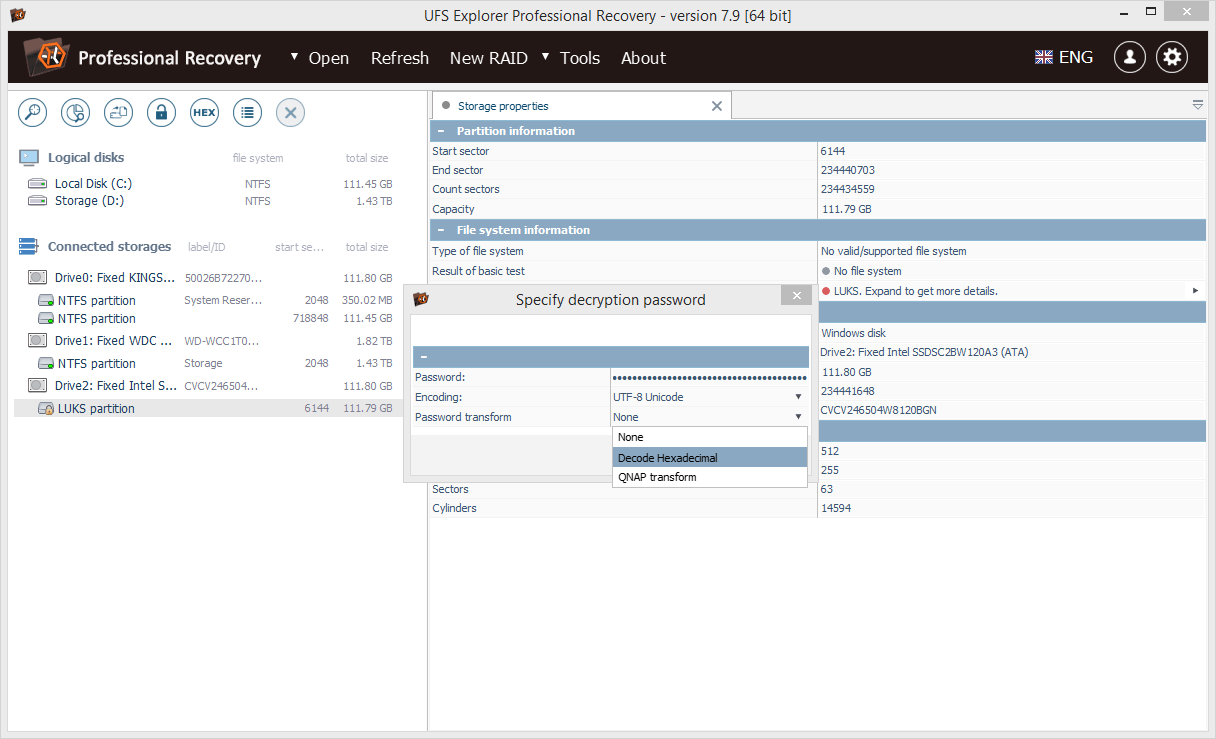1216x739 pixels.
Task: Open the tab list dropdown arrow
Action: [x=1198, y=105]
